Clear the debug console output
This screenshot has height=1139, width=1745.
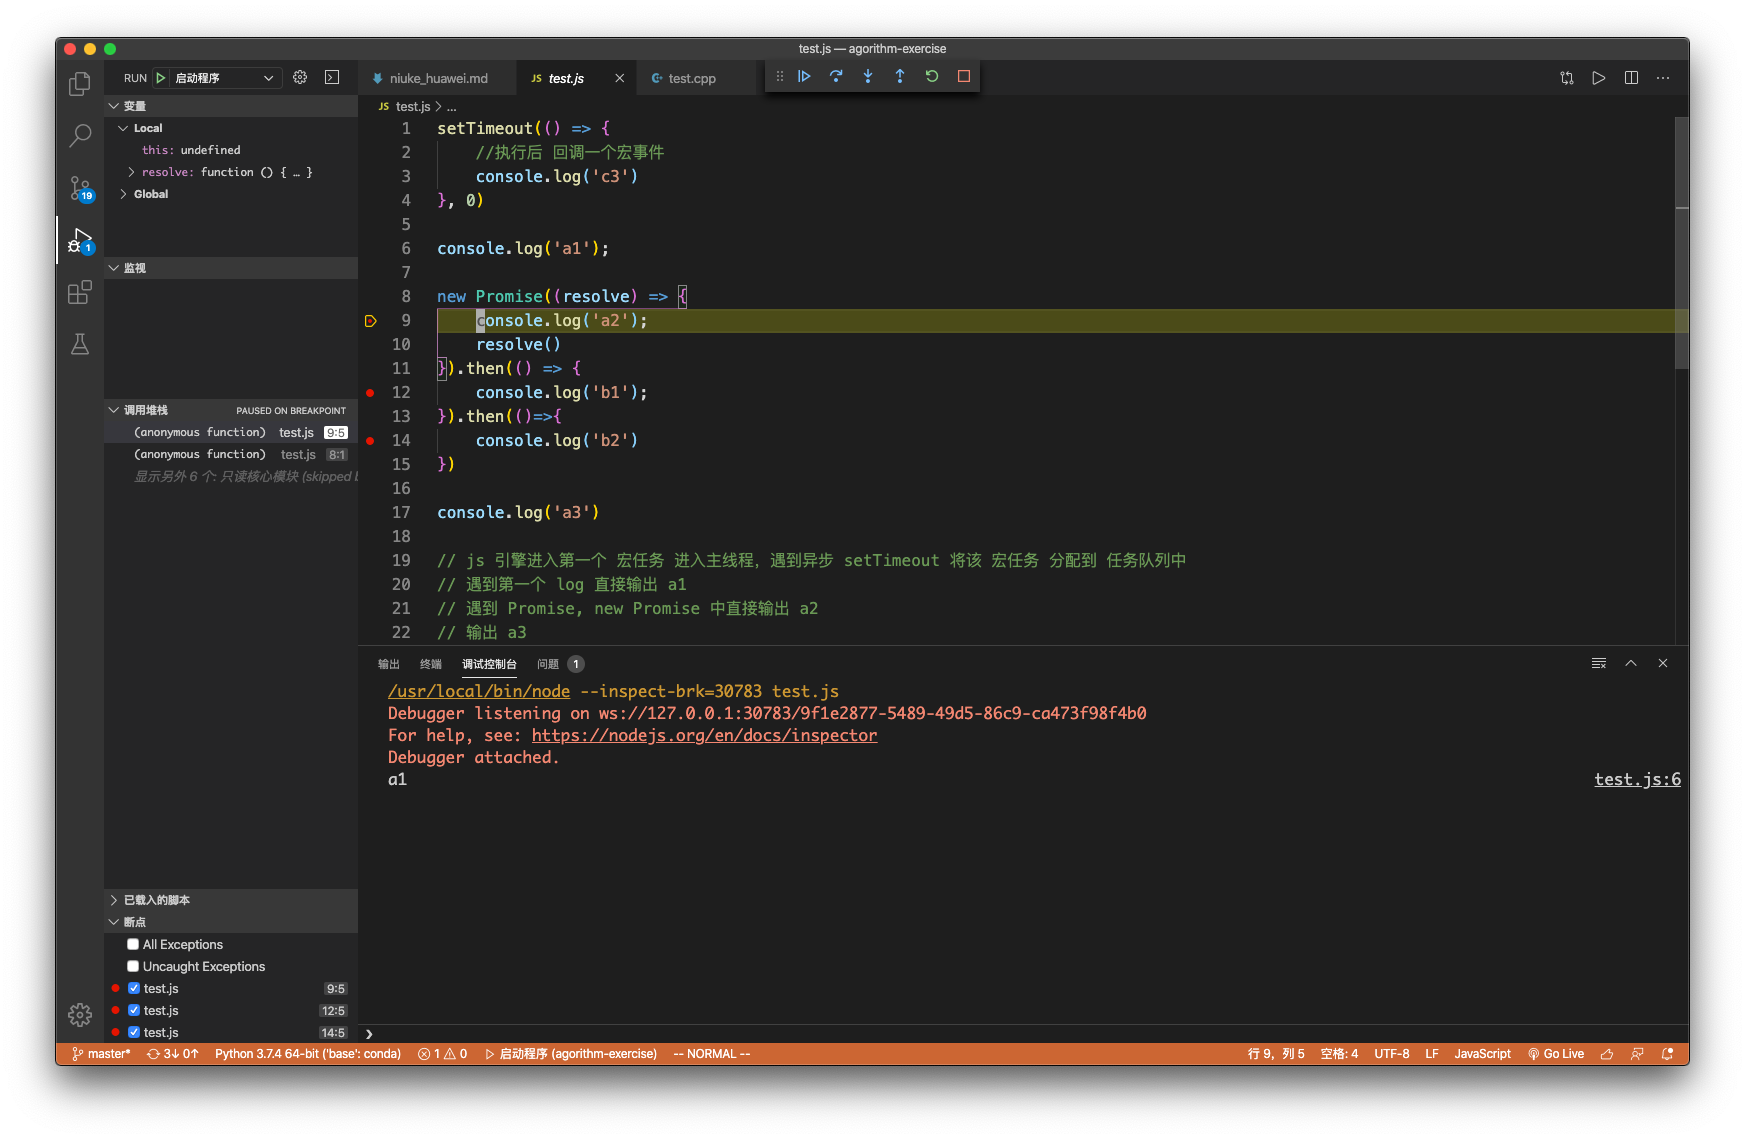[1599, 663]
